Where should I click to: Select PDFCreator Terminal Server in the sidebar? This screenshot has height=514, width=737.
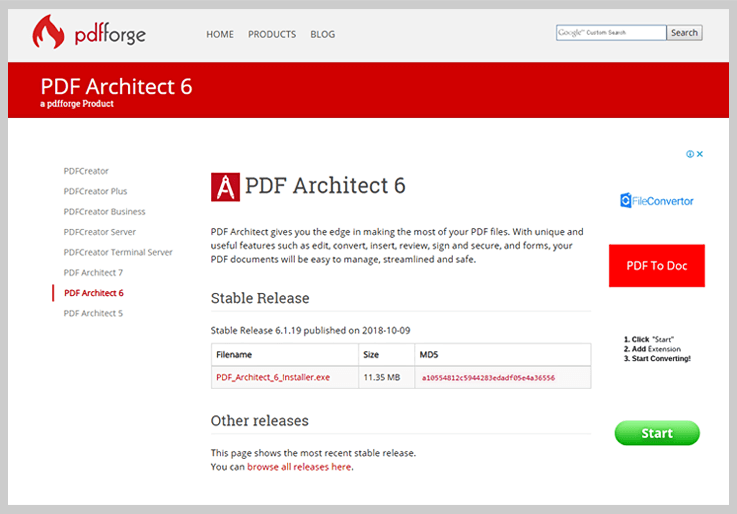coord(118,252)
